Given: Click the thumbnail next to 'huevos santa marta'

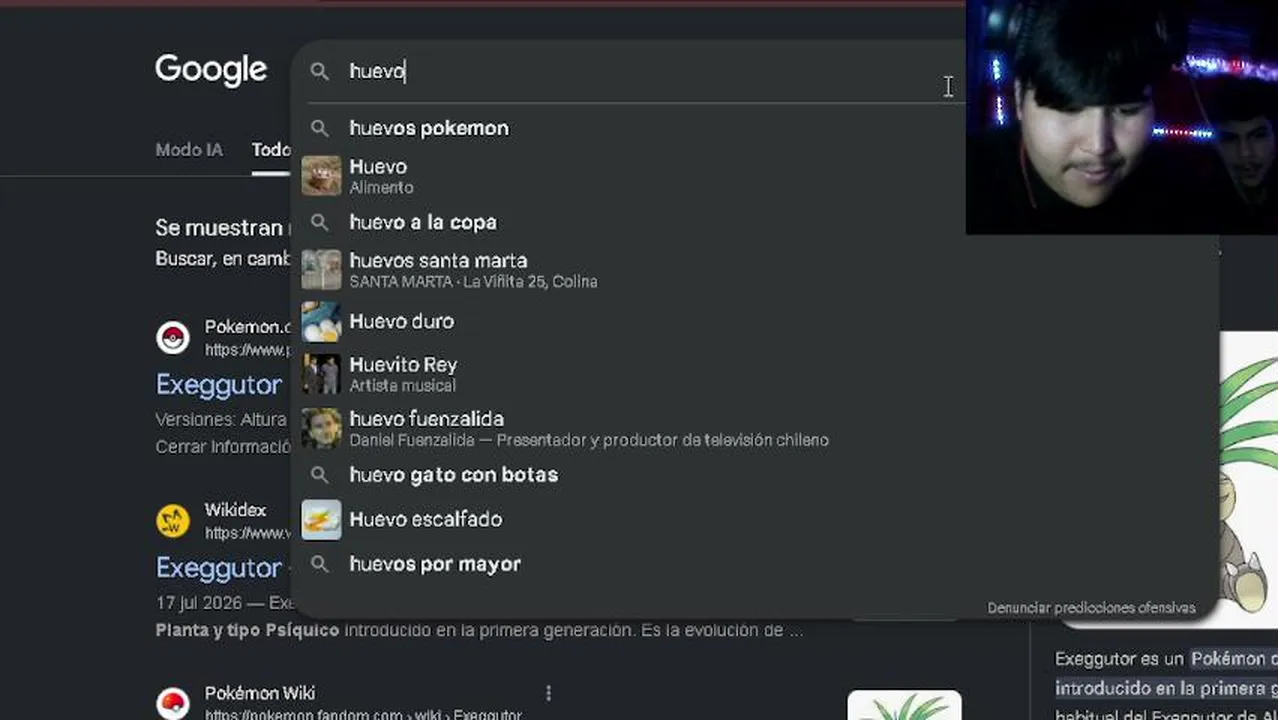Looking at the screenshot, I should click(x=321, y=270).
